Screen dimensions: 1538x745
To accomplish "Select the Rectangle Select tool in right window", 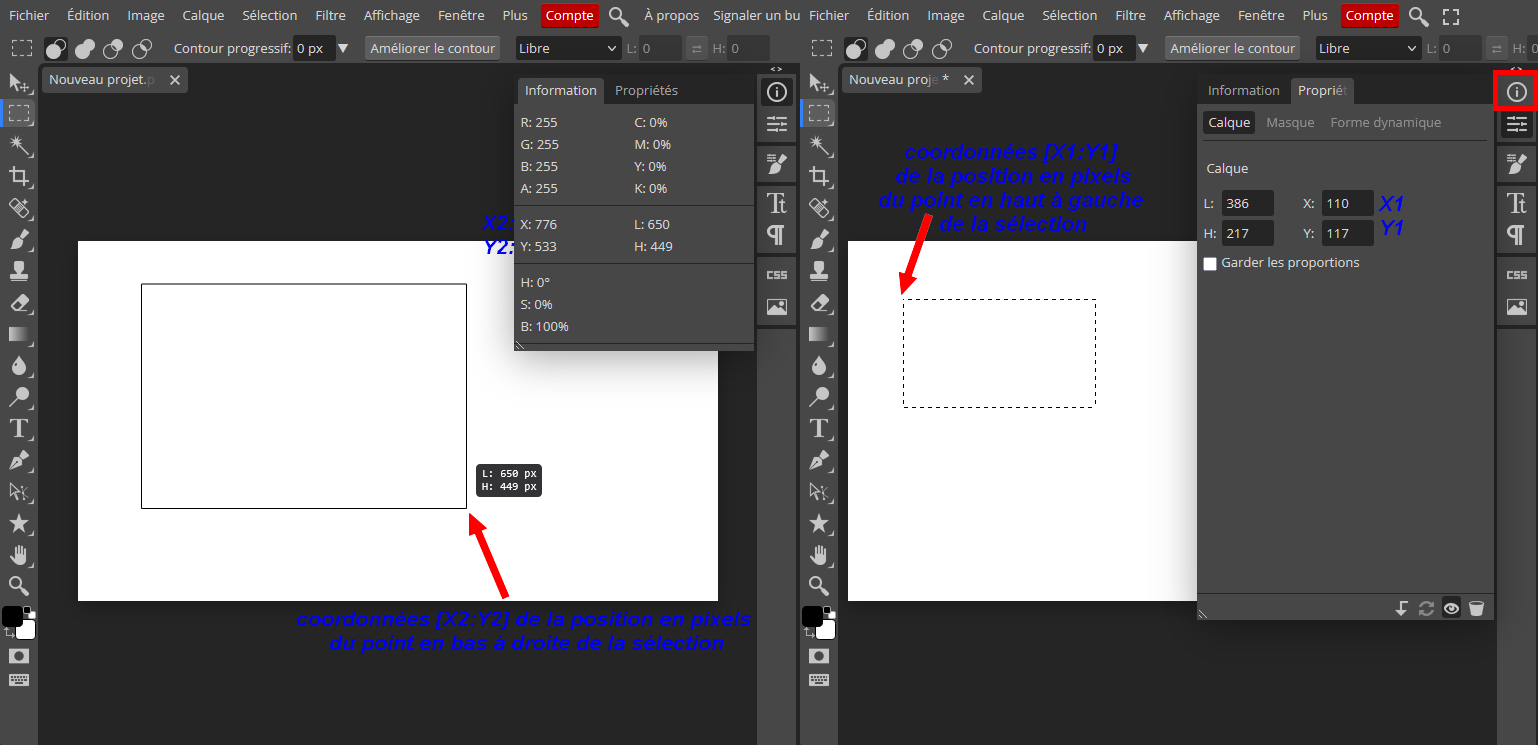I will pyautogui.click(x=819, y=114).
